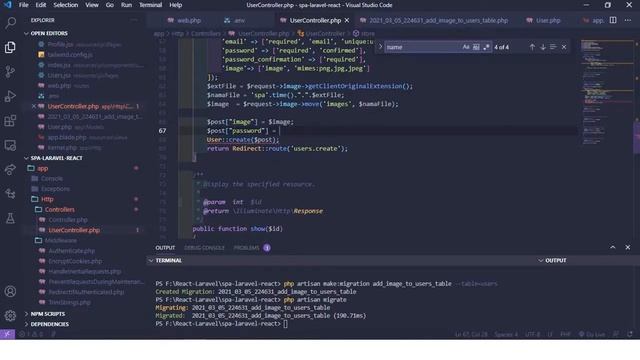Open tailwind.config.js in Open Editors

point(70,54)
